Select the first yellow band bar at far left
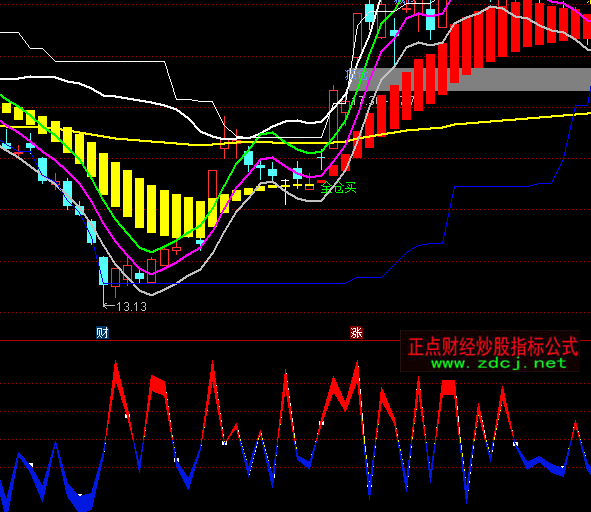The width and height of the screenshot is (591, 512). coord(6,108)
